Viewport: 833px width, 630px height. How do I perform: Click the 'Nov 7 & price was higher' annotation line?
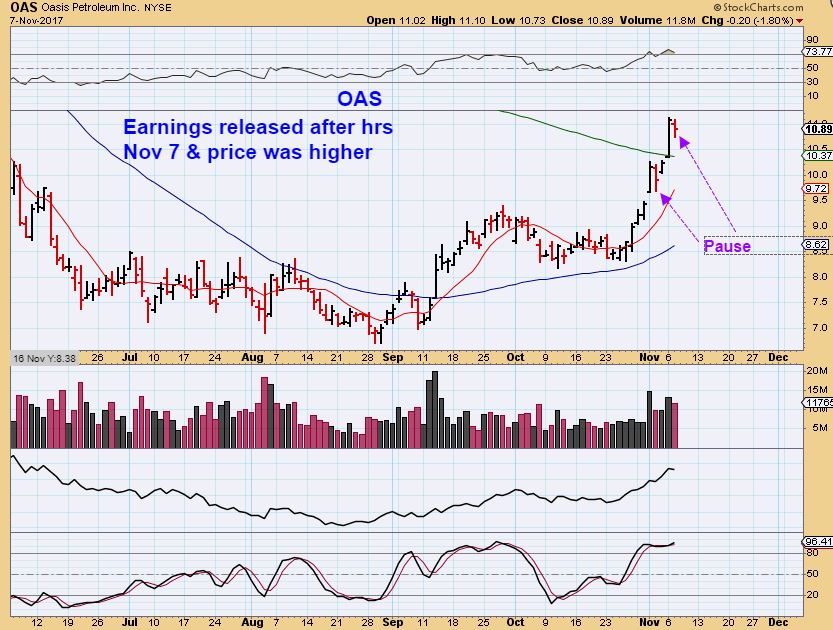tap(248, 152)
